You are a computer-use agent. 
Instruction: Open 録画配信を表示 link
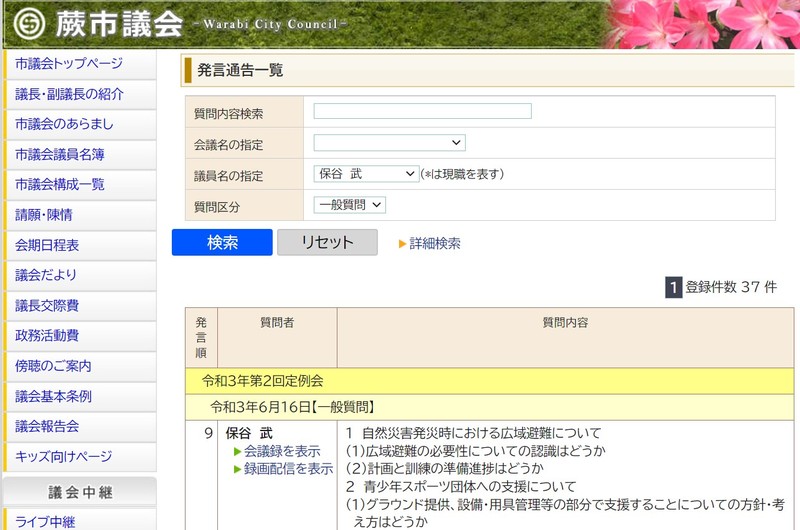click(288, 468)
